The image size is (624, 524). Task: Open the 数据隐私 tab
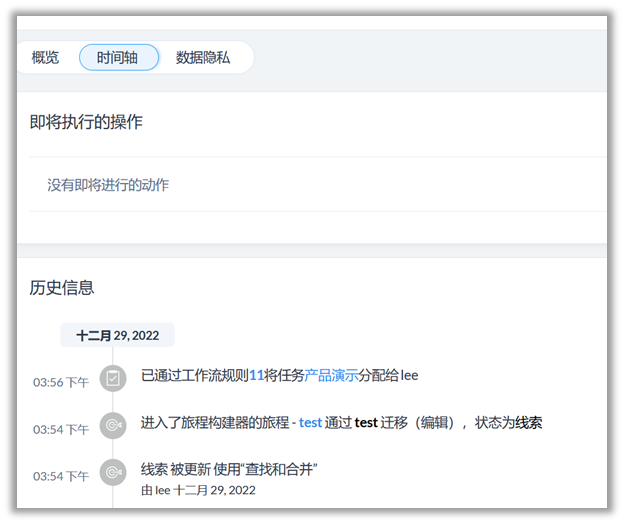click(x=203, y=58)
